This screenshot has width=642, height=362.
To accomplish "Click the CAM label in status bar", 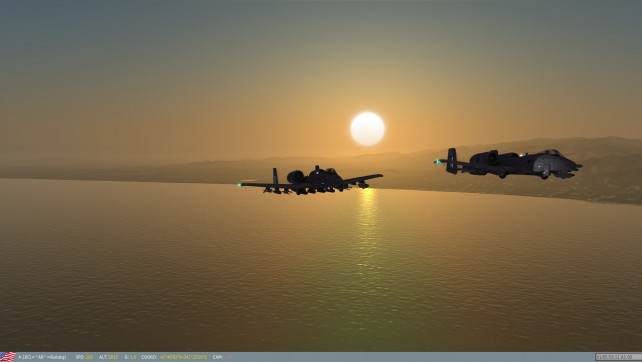I will click(x=217, y=357).
